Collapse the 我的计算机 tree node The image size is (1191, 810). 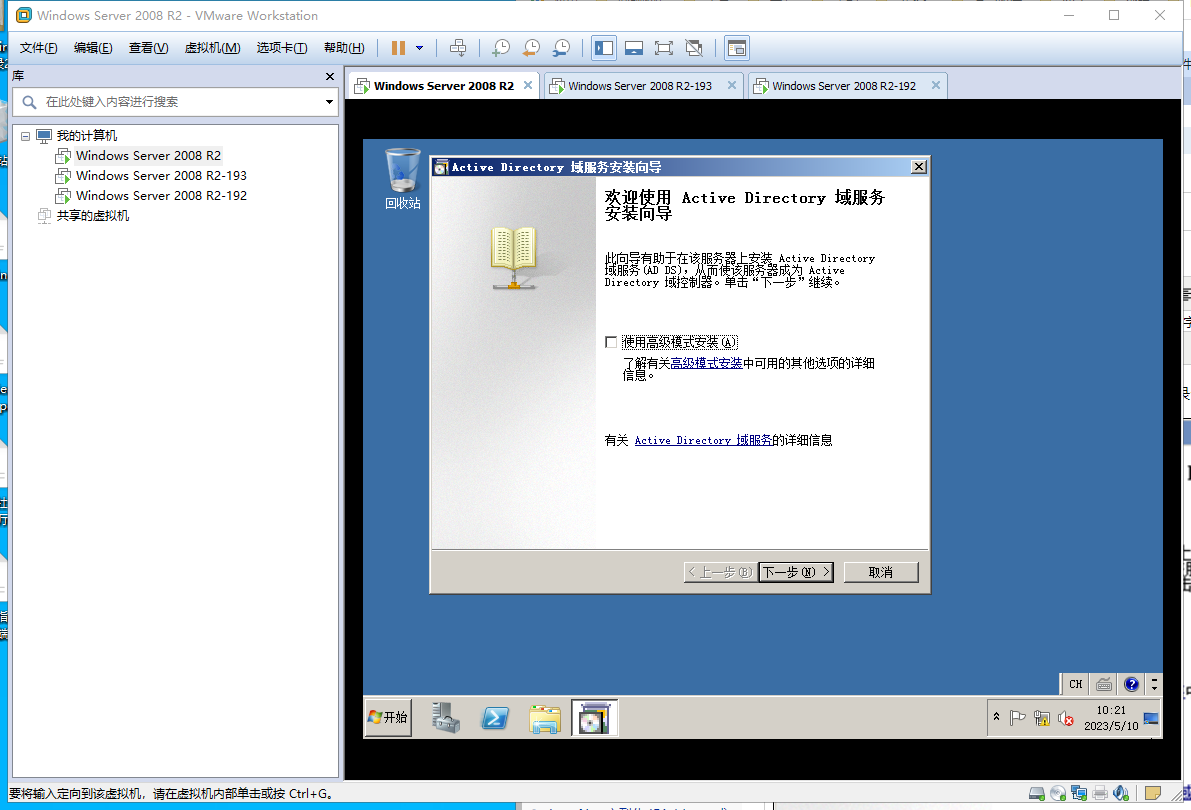(26, 136)
